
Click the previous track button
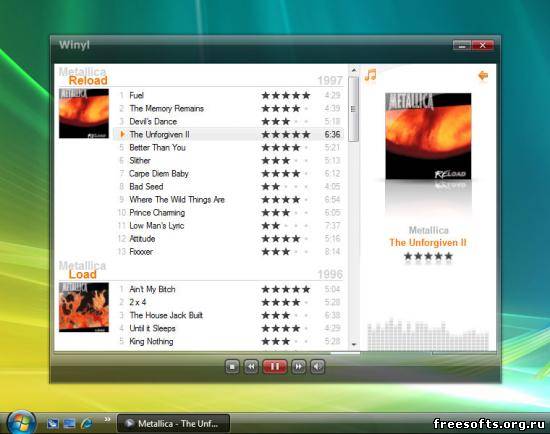click(251, 367)
